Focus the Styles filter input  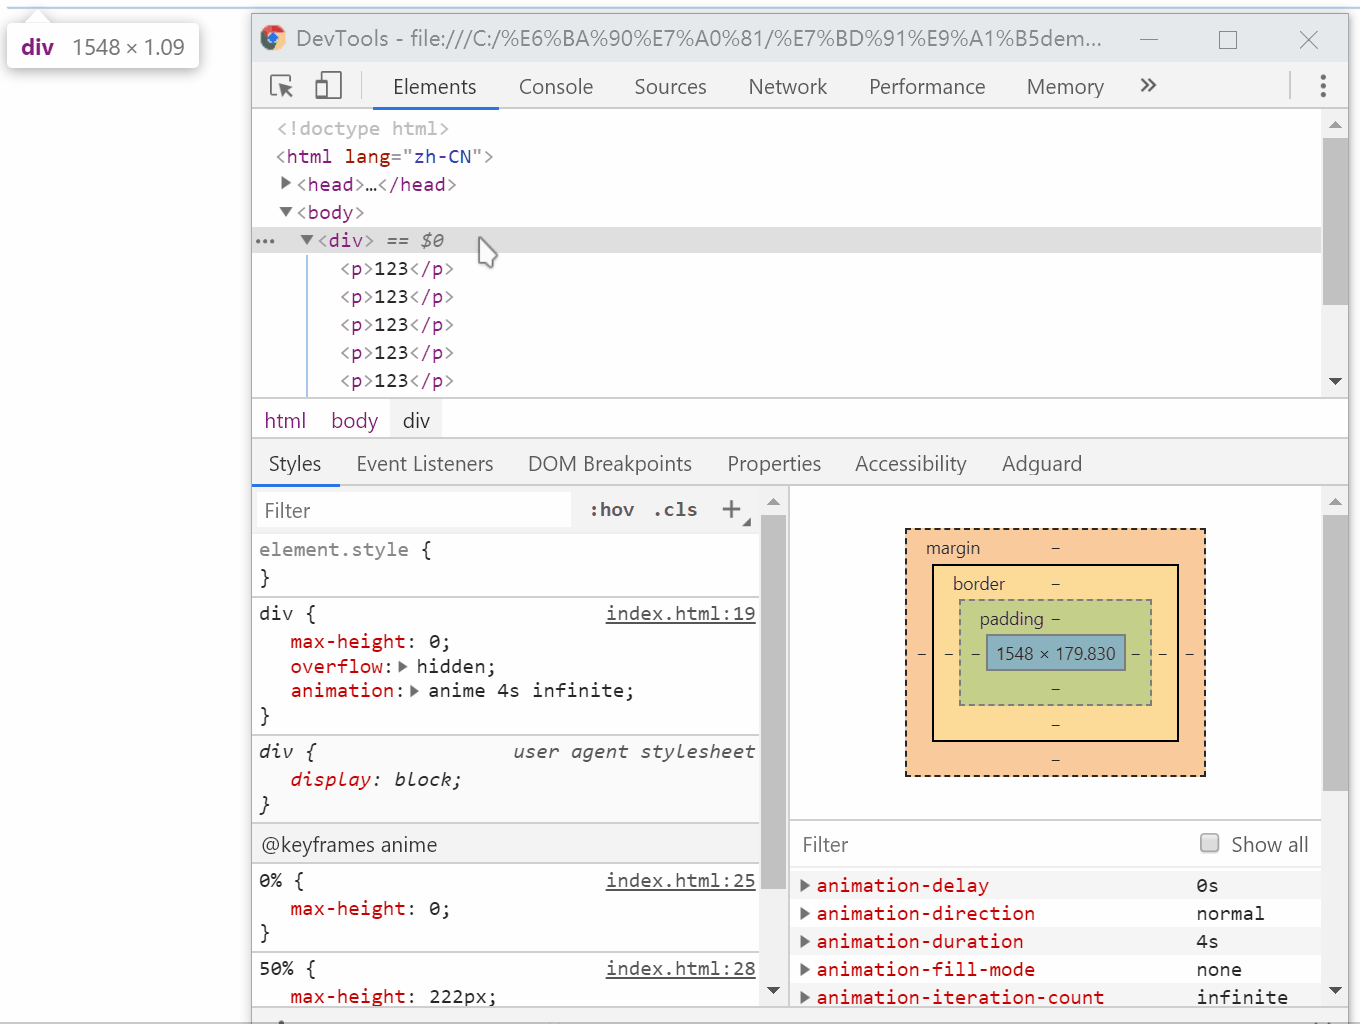414,510
